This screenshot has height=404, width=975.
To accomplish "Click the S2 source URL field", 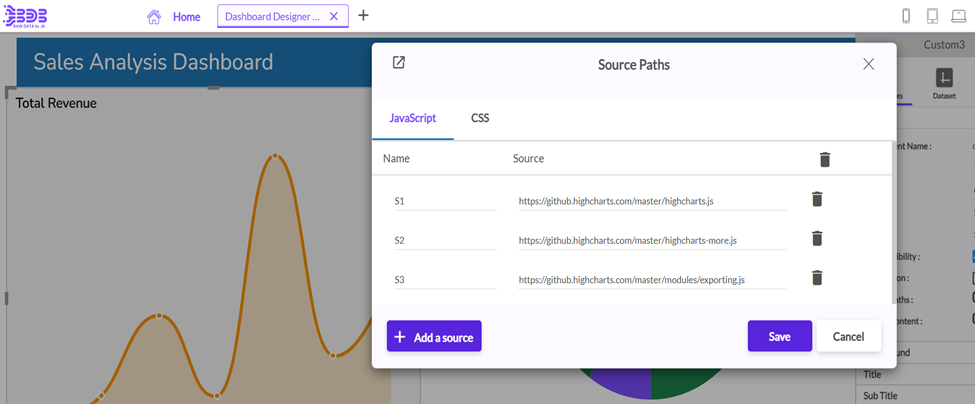I will pyautogui.click(x=651, y=240).
